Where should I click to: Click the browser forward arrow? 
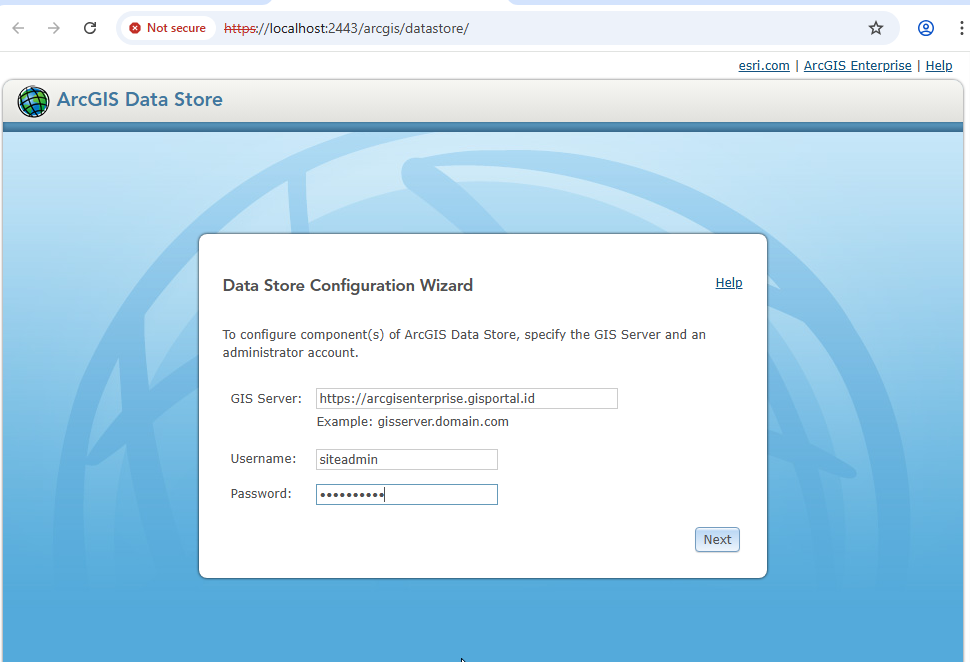[54, 28]
